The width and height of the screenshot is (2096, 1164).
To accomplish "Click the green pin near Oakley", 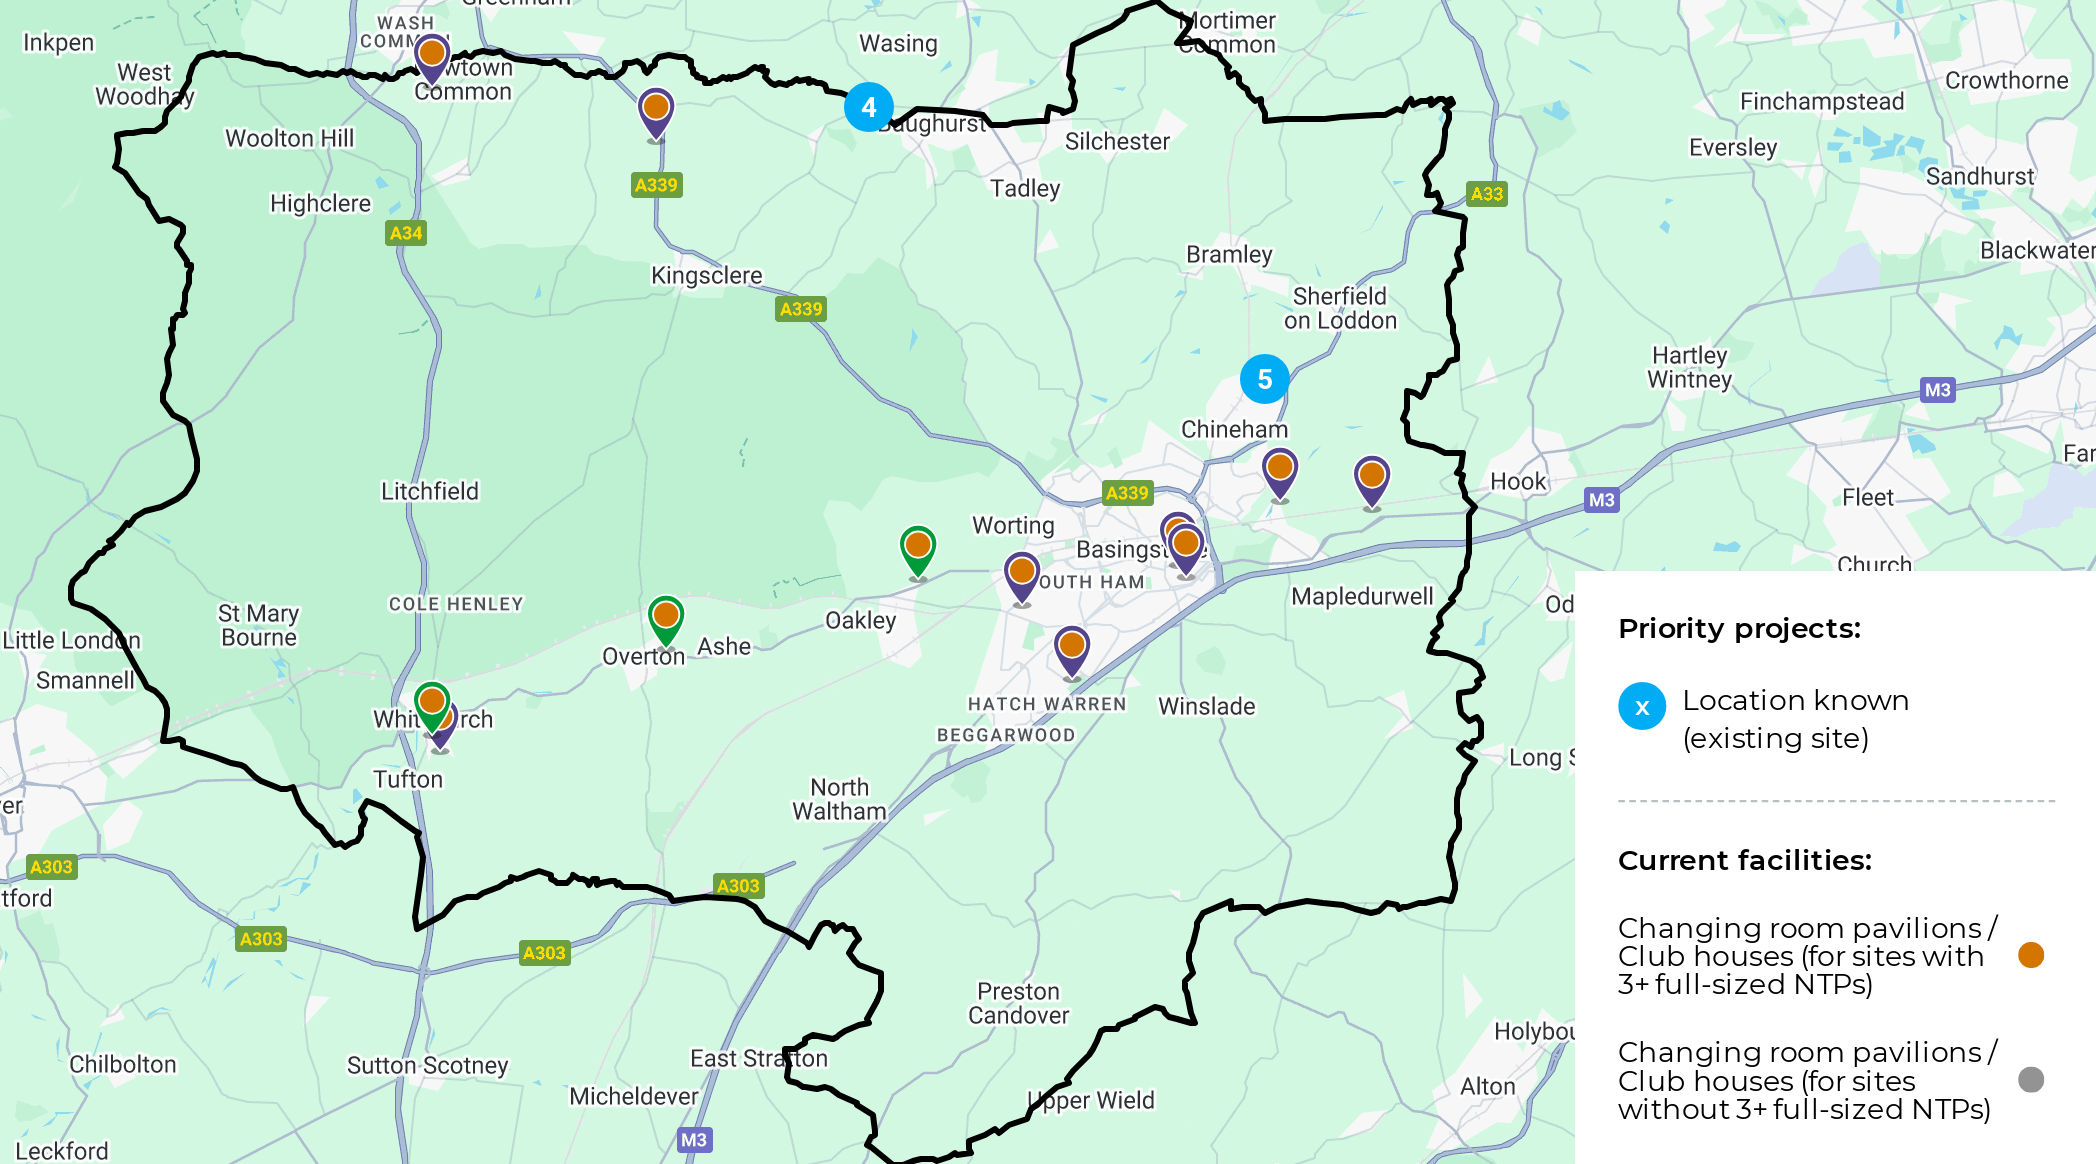I will tap(918, 553).
